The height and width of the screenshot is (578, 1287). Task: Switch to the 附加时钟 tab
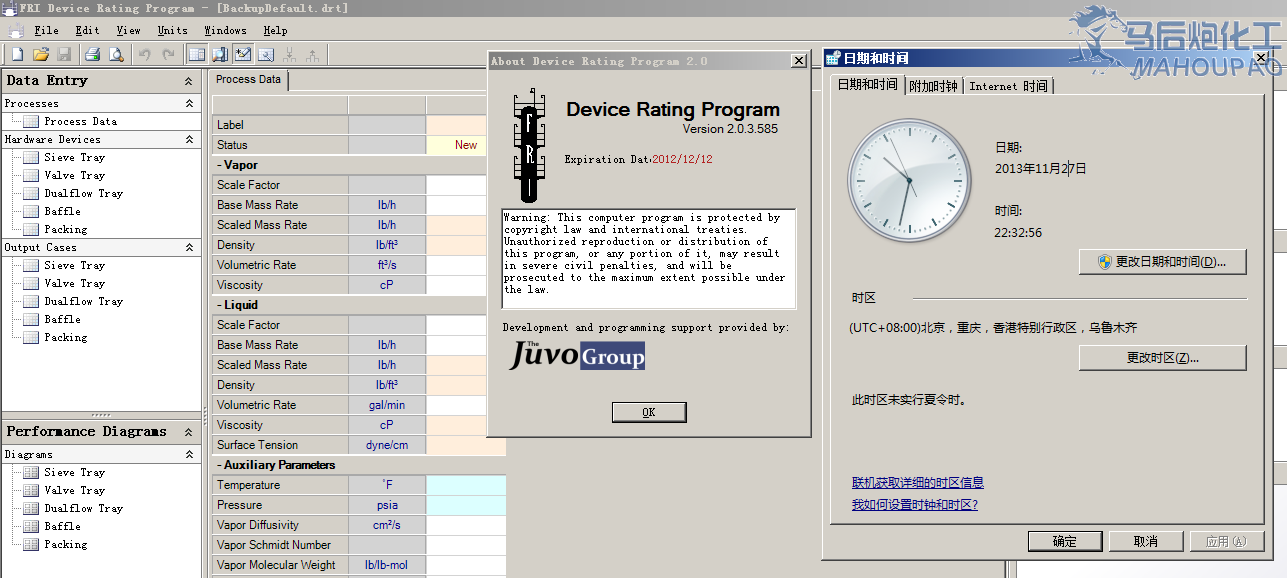coord(933,86)
